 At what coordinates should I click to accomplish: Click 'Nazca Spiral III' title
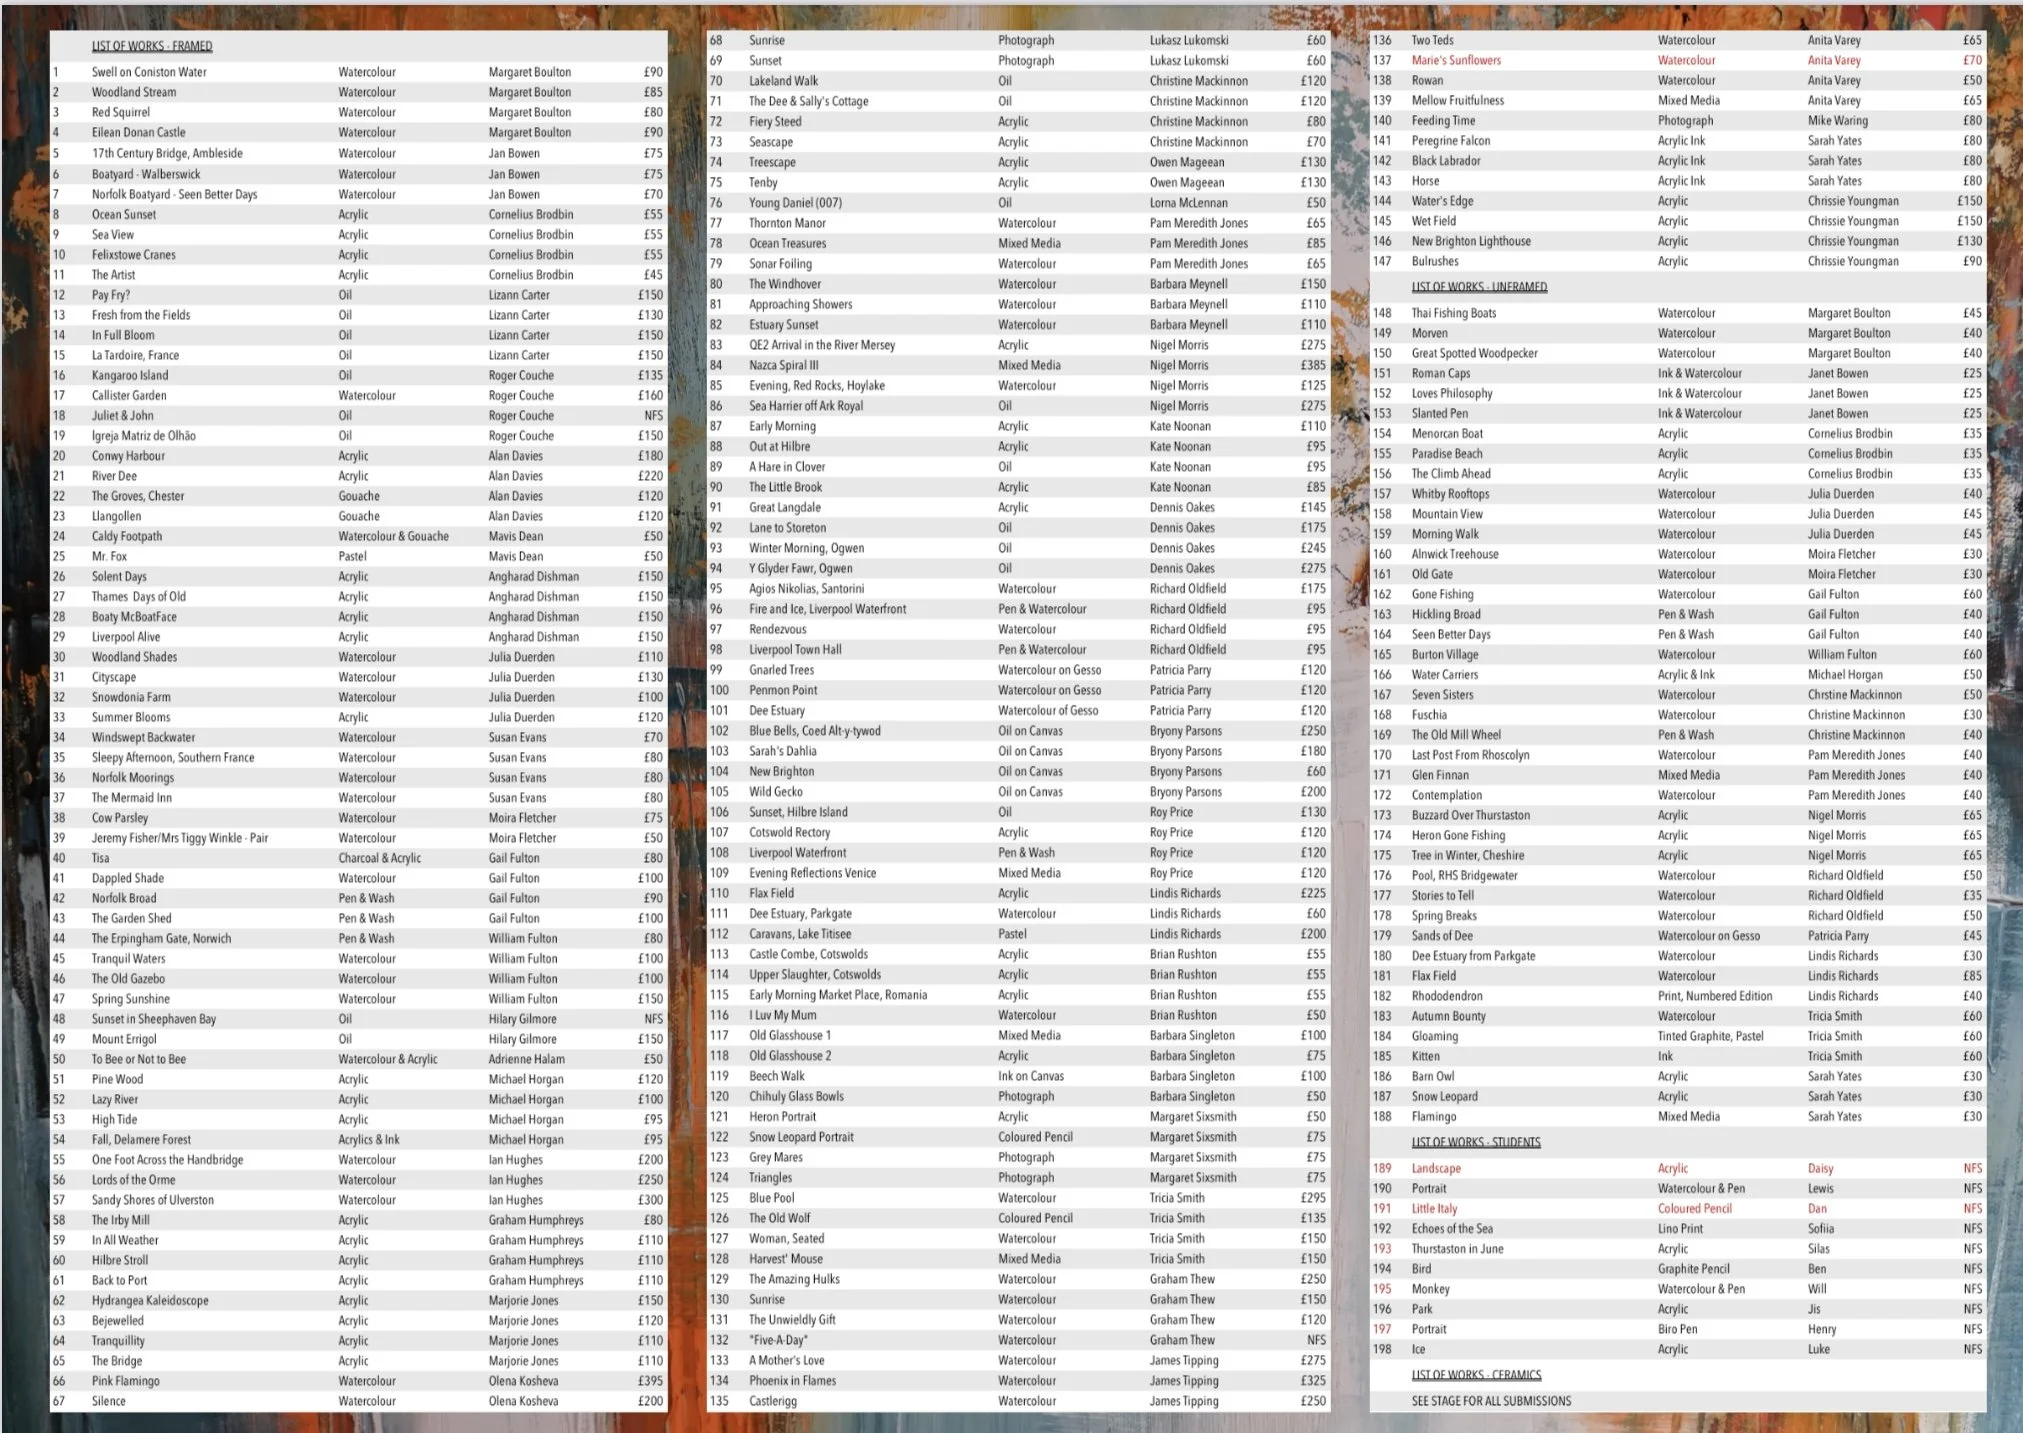coord(784,365)
